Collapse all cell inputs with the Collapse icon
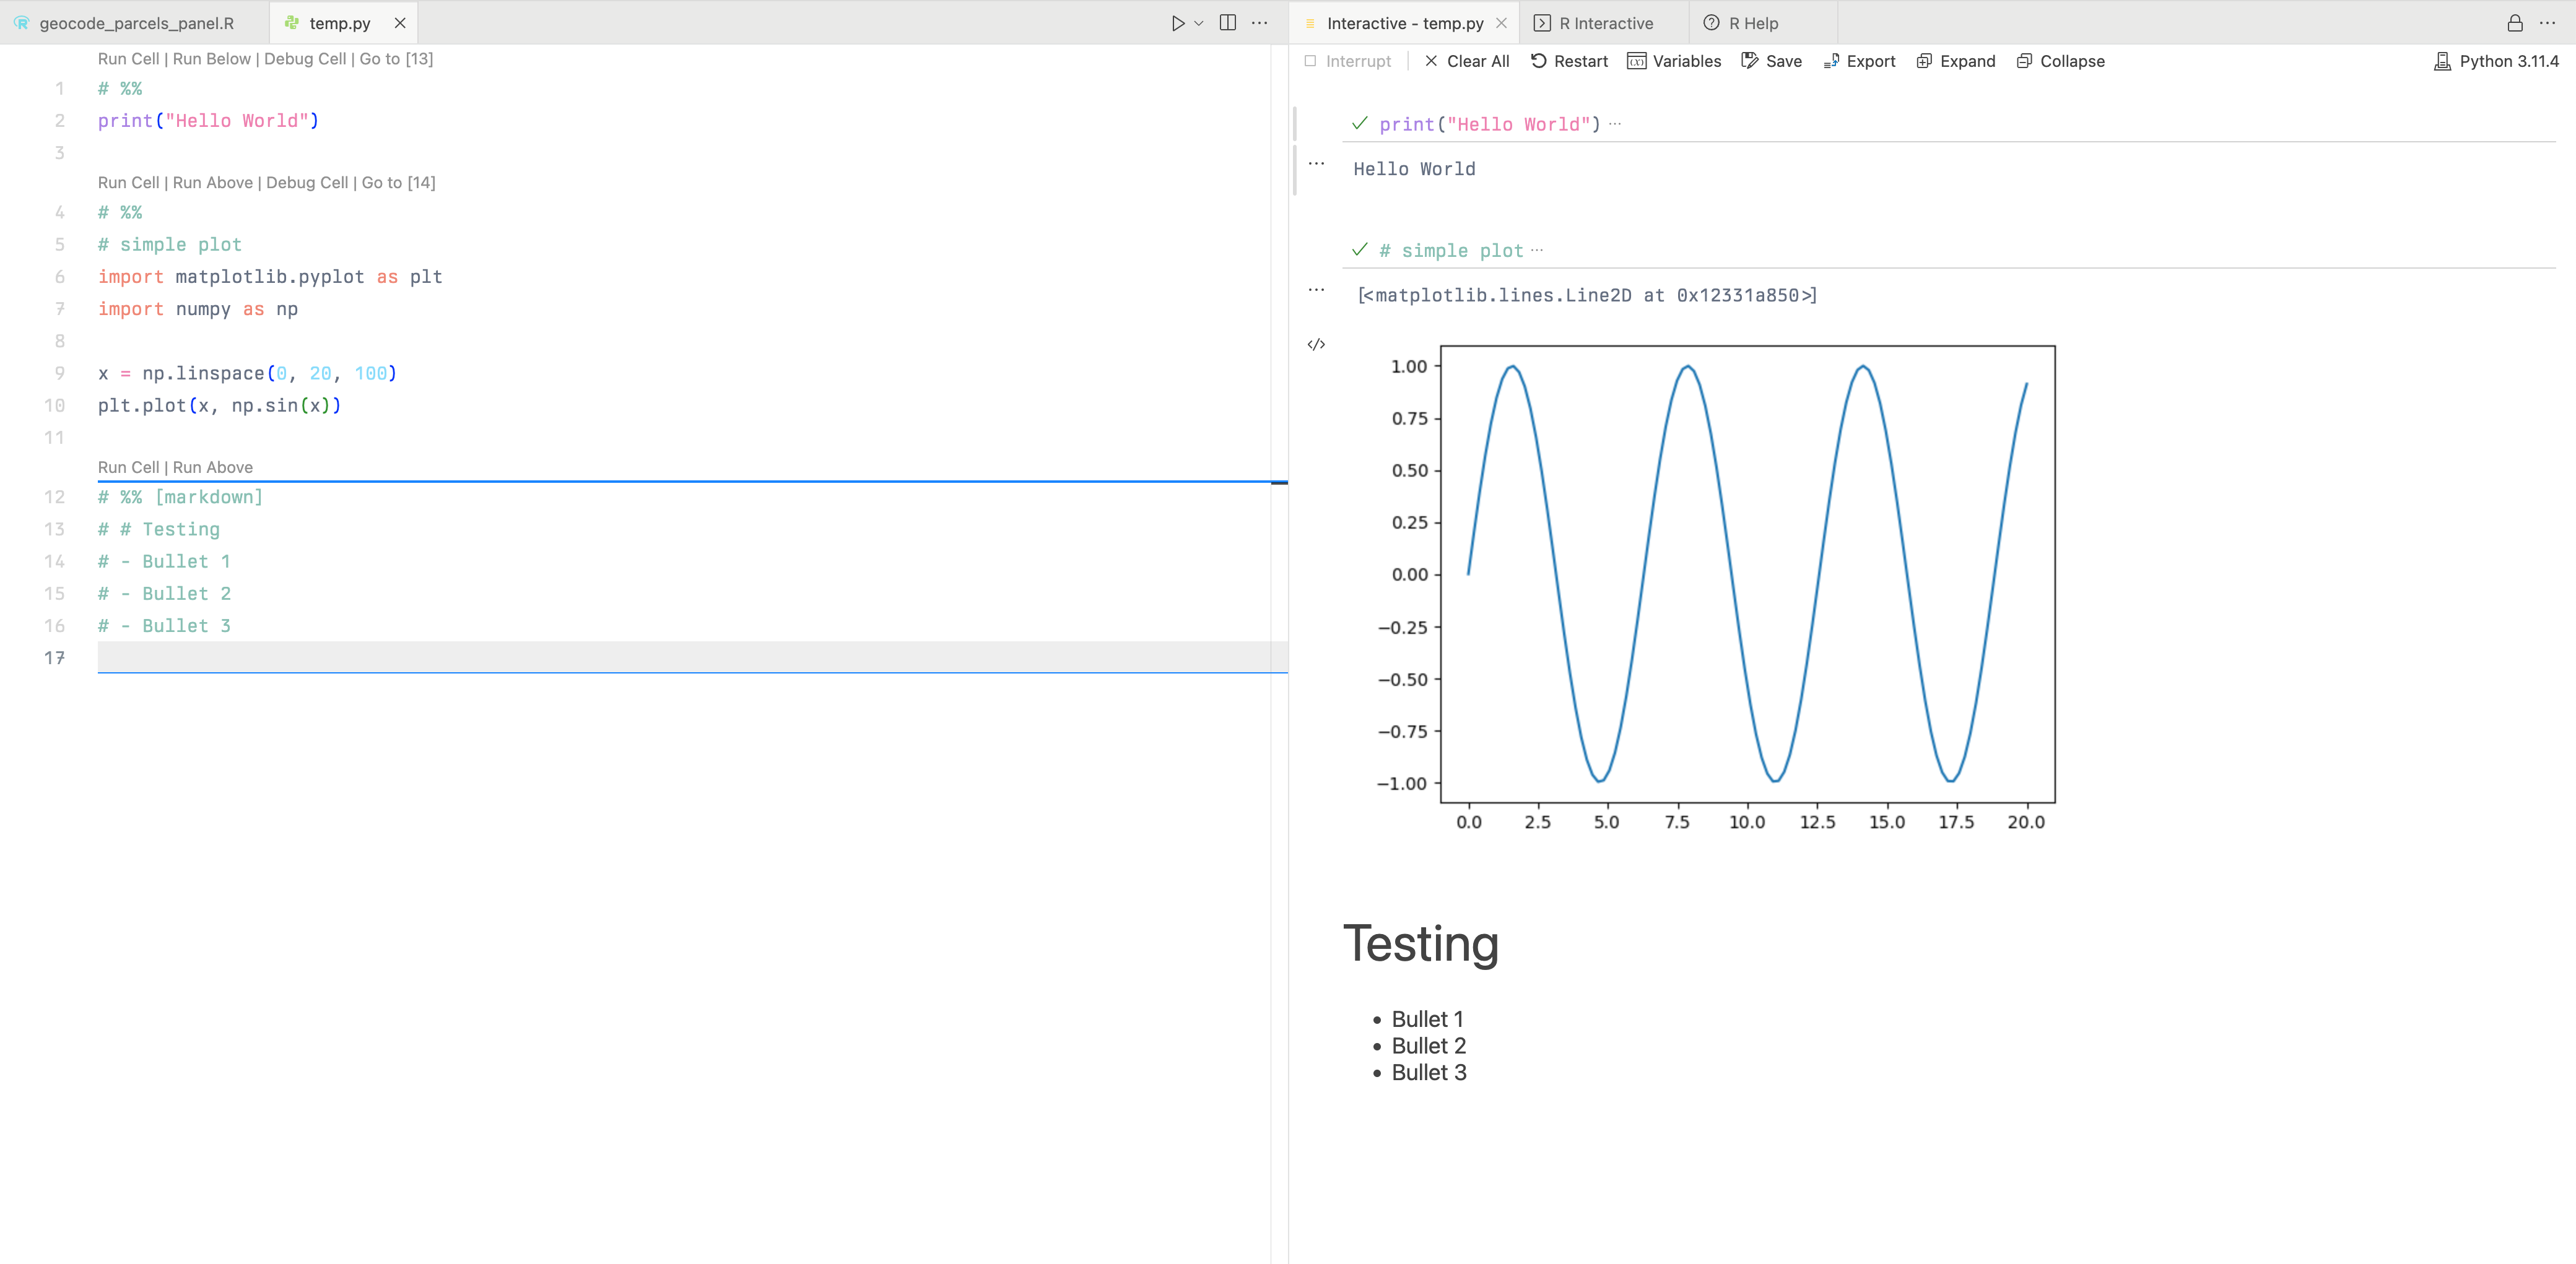Viewport: 2576px width, 1264px height. (x=2060, y=61)
